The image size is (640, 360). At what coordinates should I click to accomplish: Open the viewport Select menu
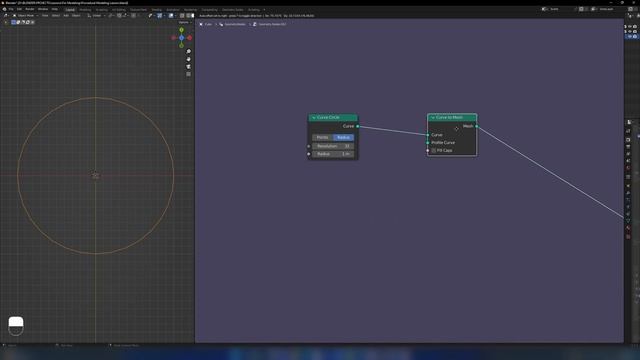pyautogui.click(x=56, y=16)
